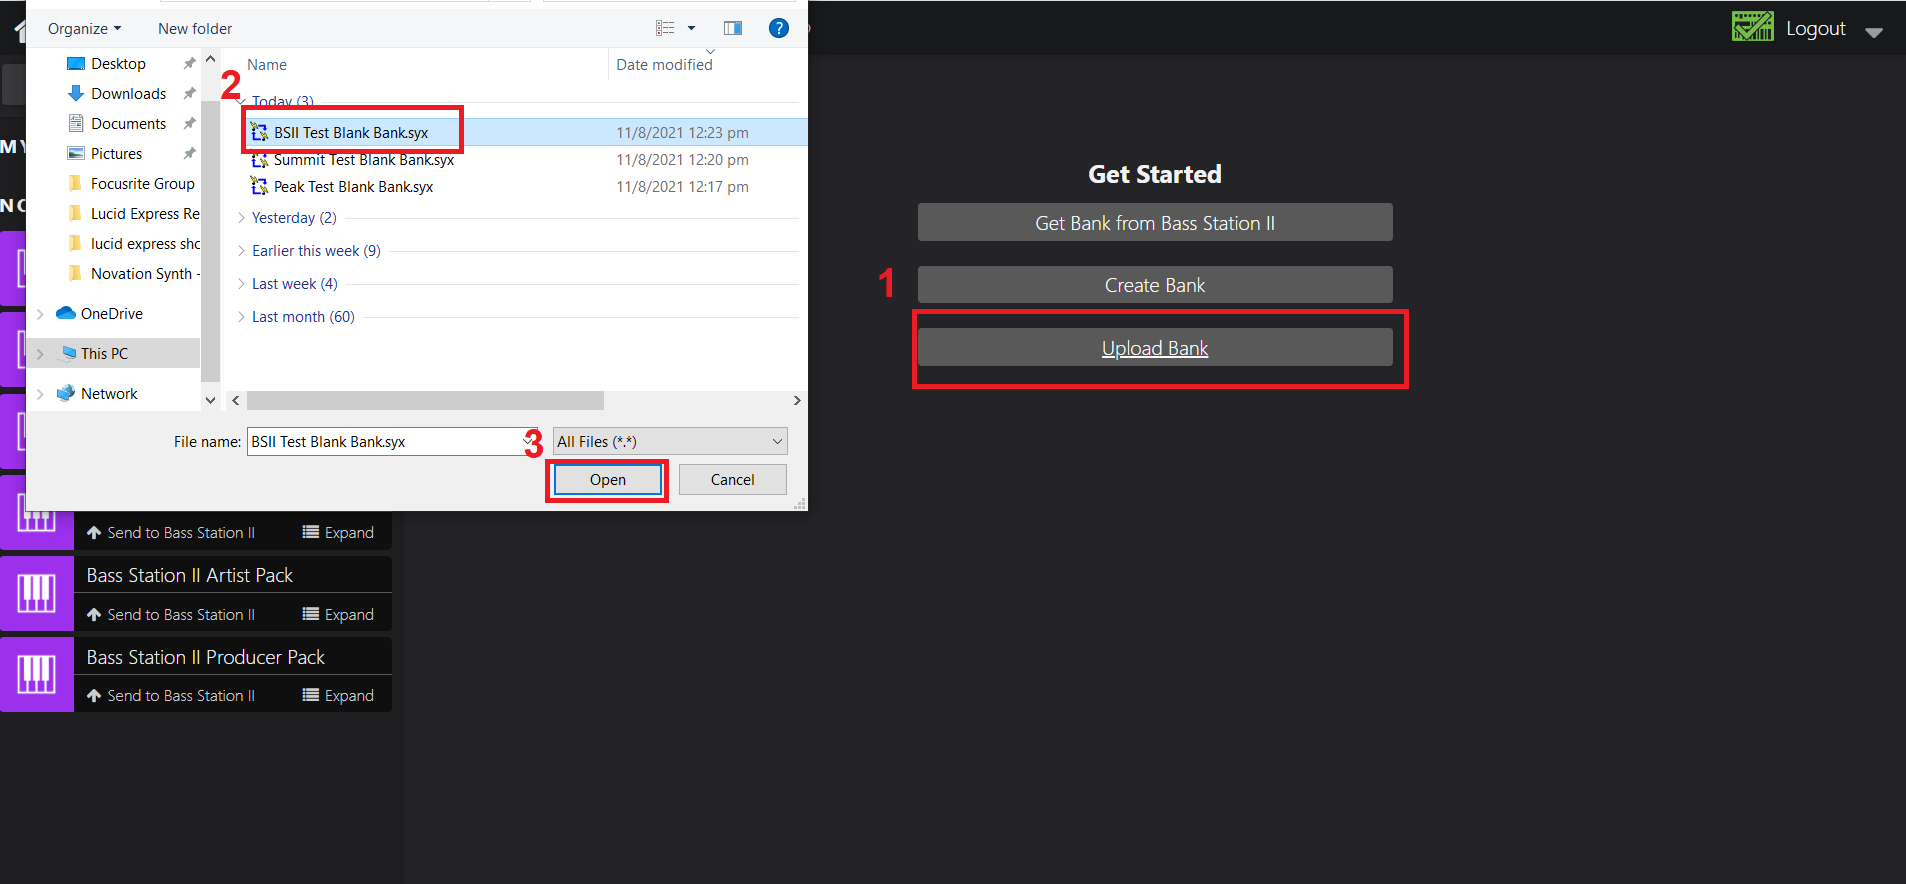Click the Logout link

(x=1816, y=28)
